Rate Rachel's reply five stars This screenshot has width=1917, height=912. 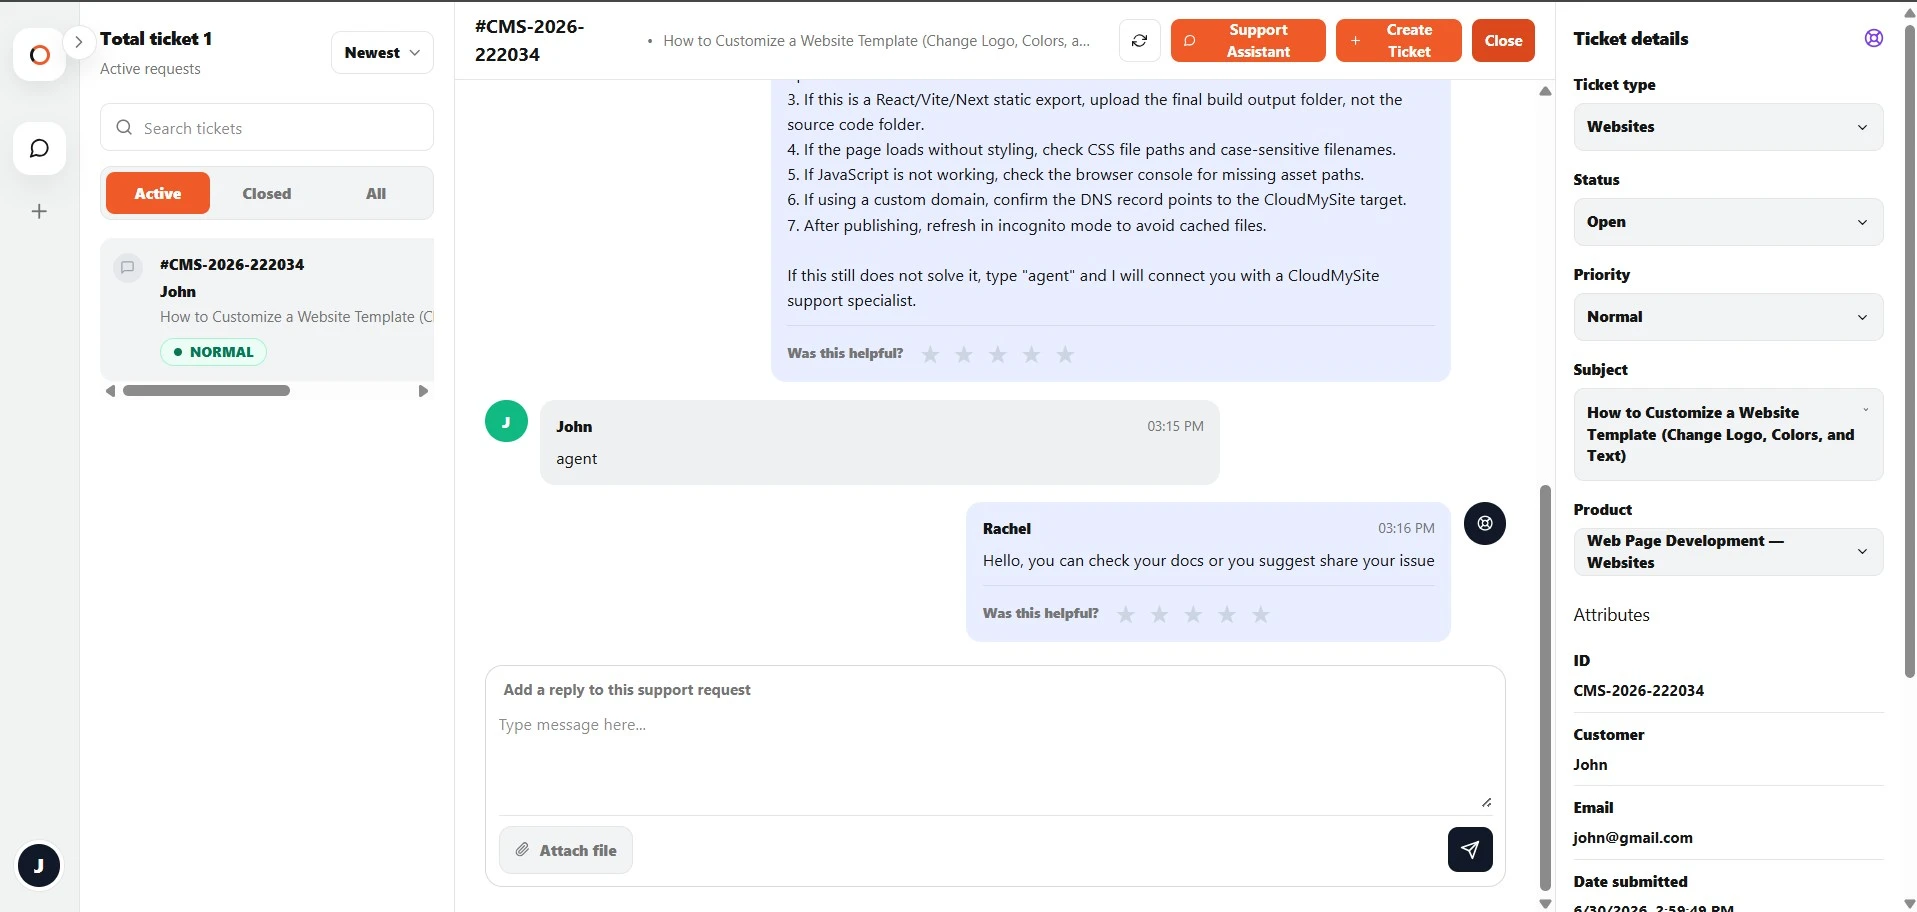pos(1261,614)
